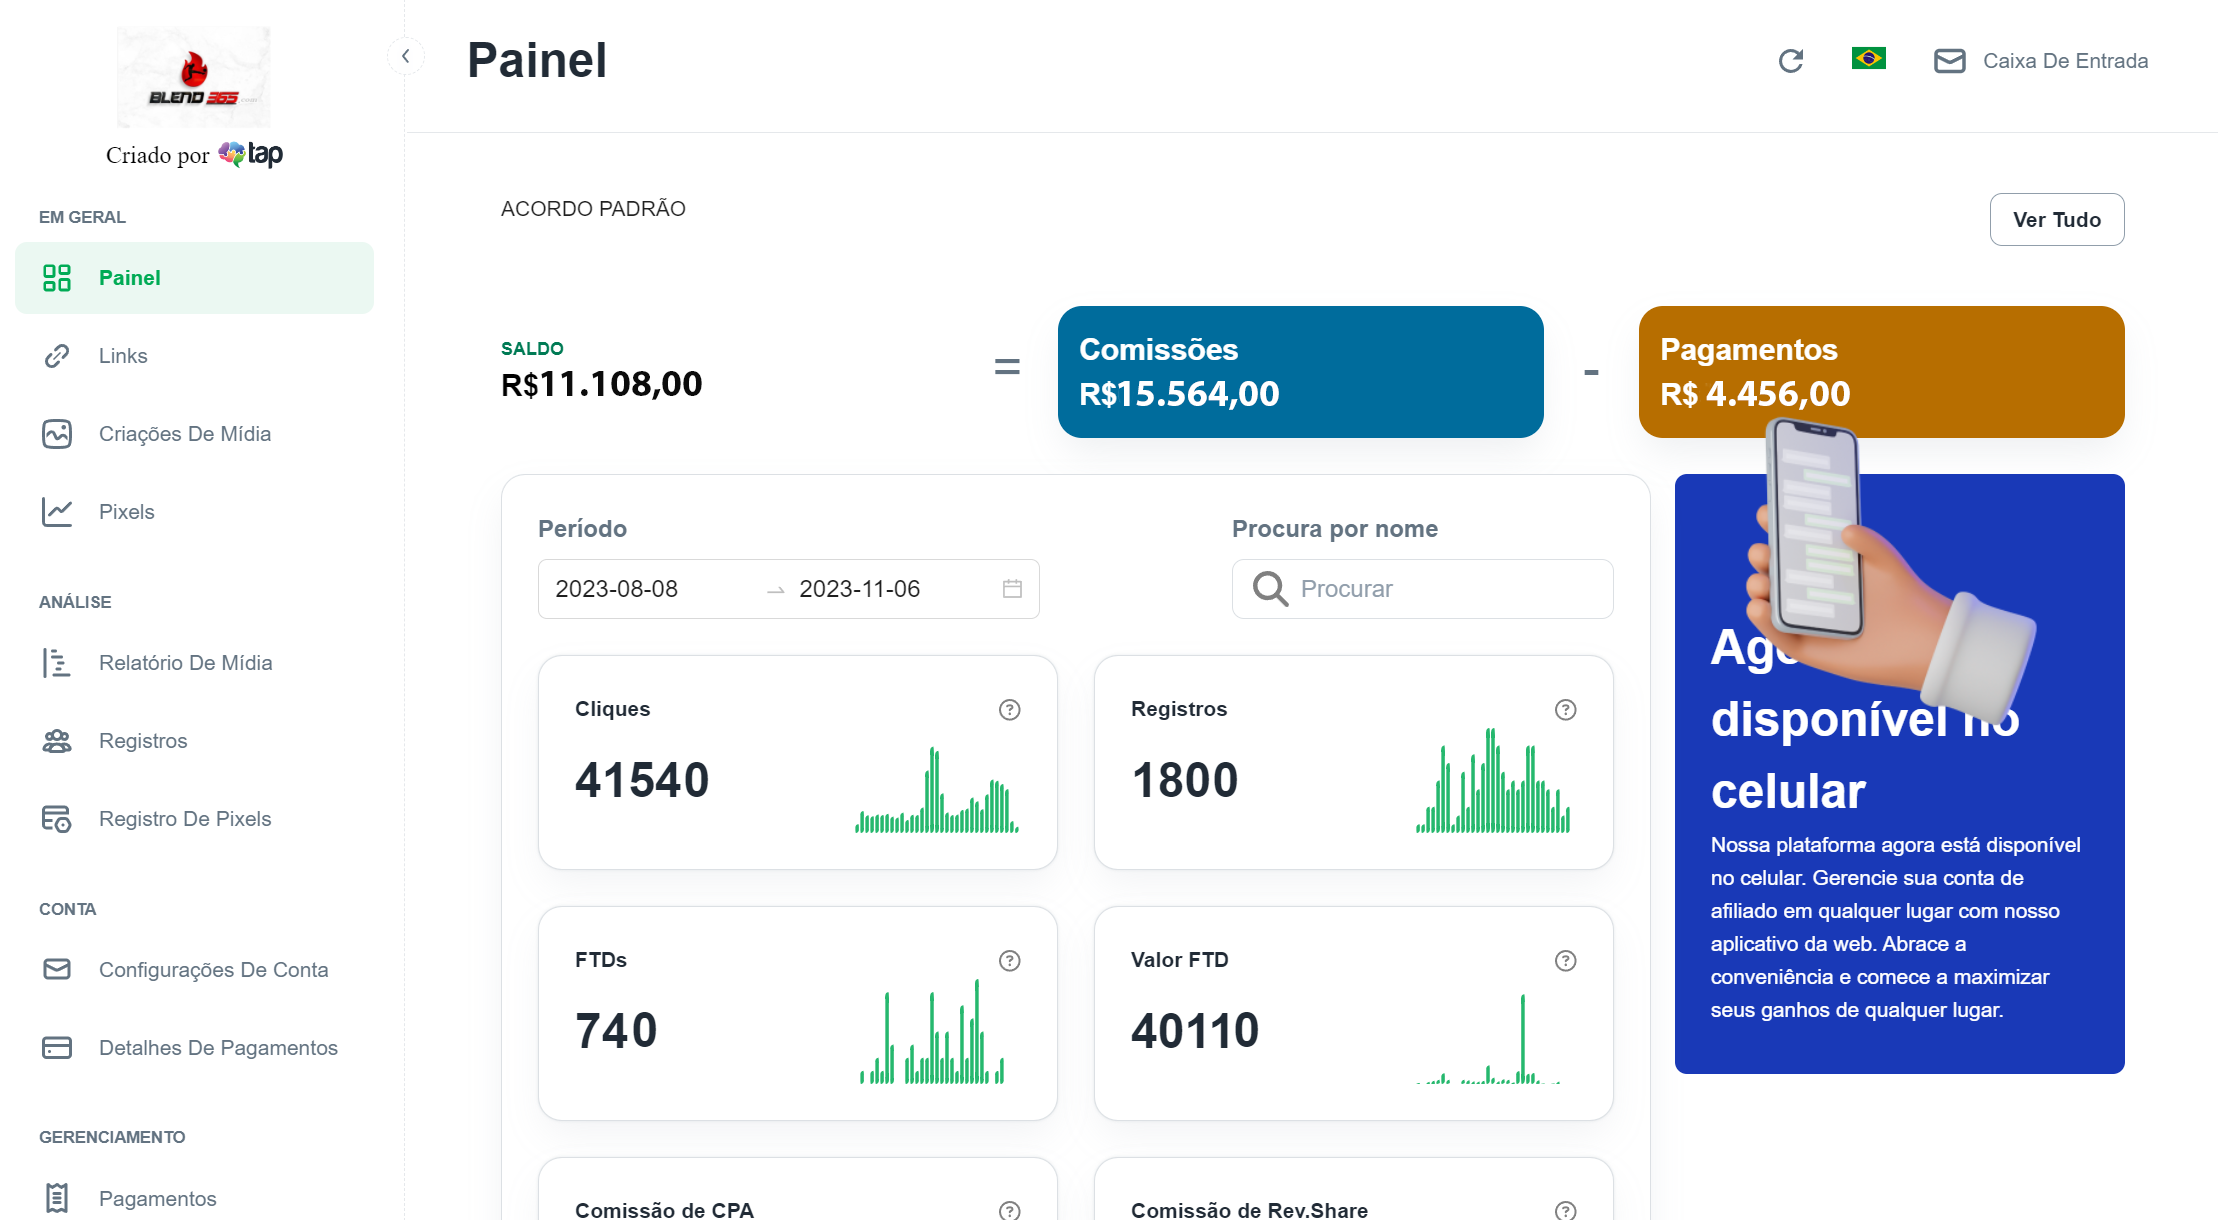
Task: Click the tap logo under Criado por
Action: (x=251, y=154)
